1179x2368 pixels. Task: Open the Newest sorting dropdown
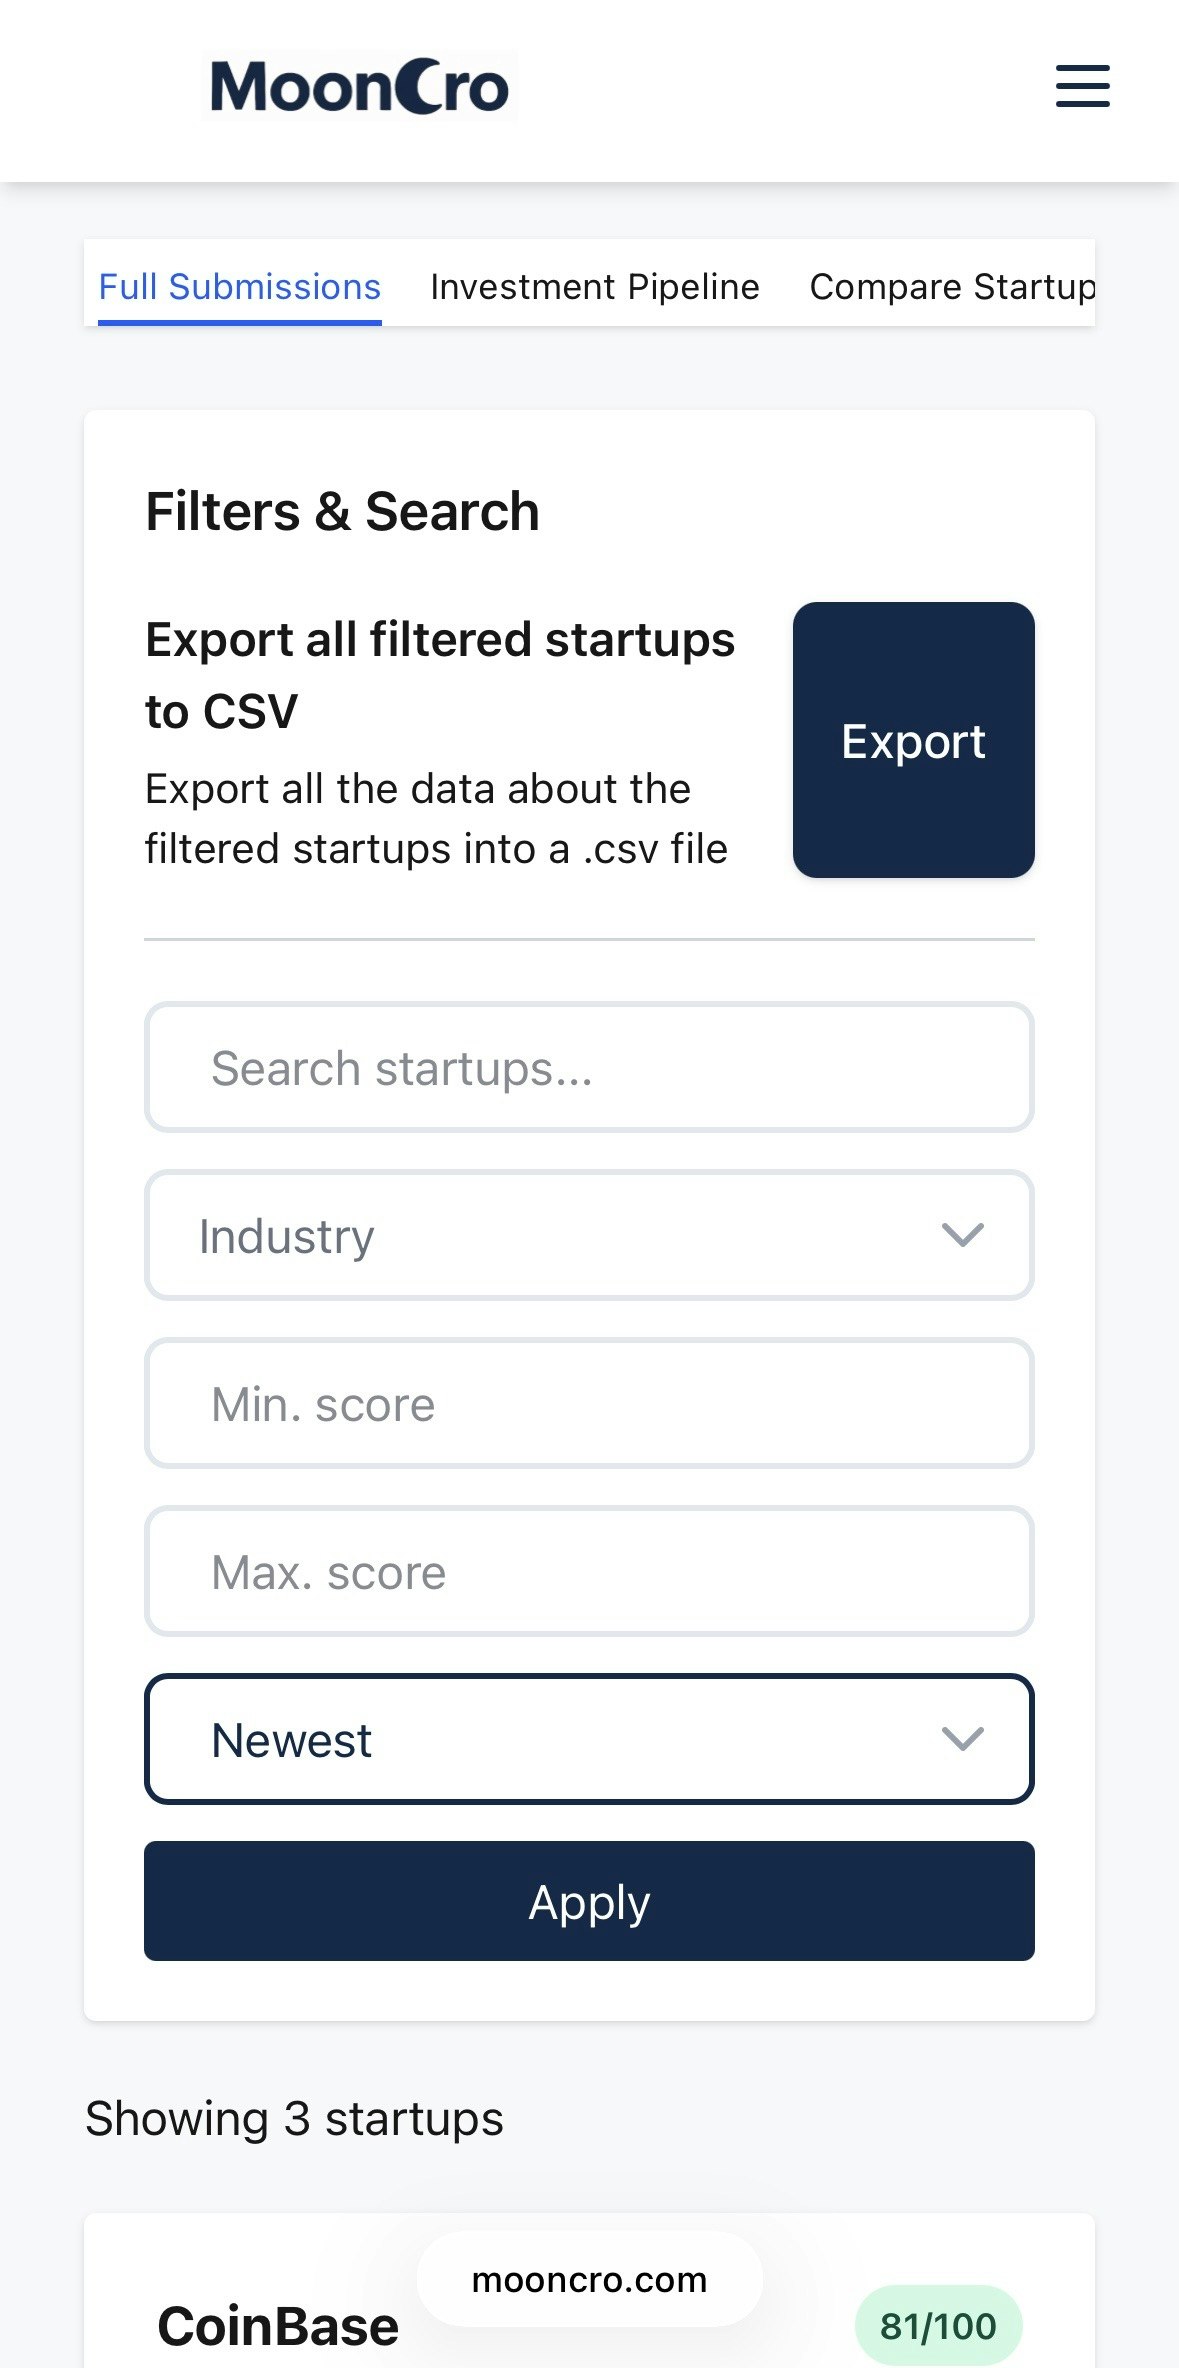589,1739
